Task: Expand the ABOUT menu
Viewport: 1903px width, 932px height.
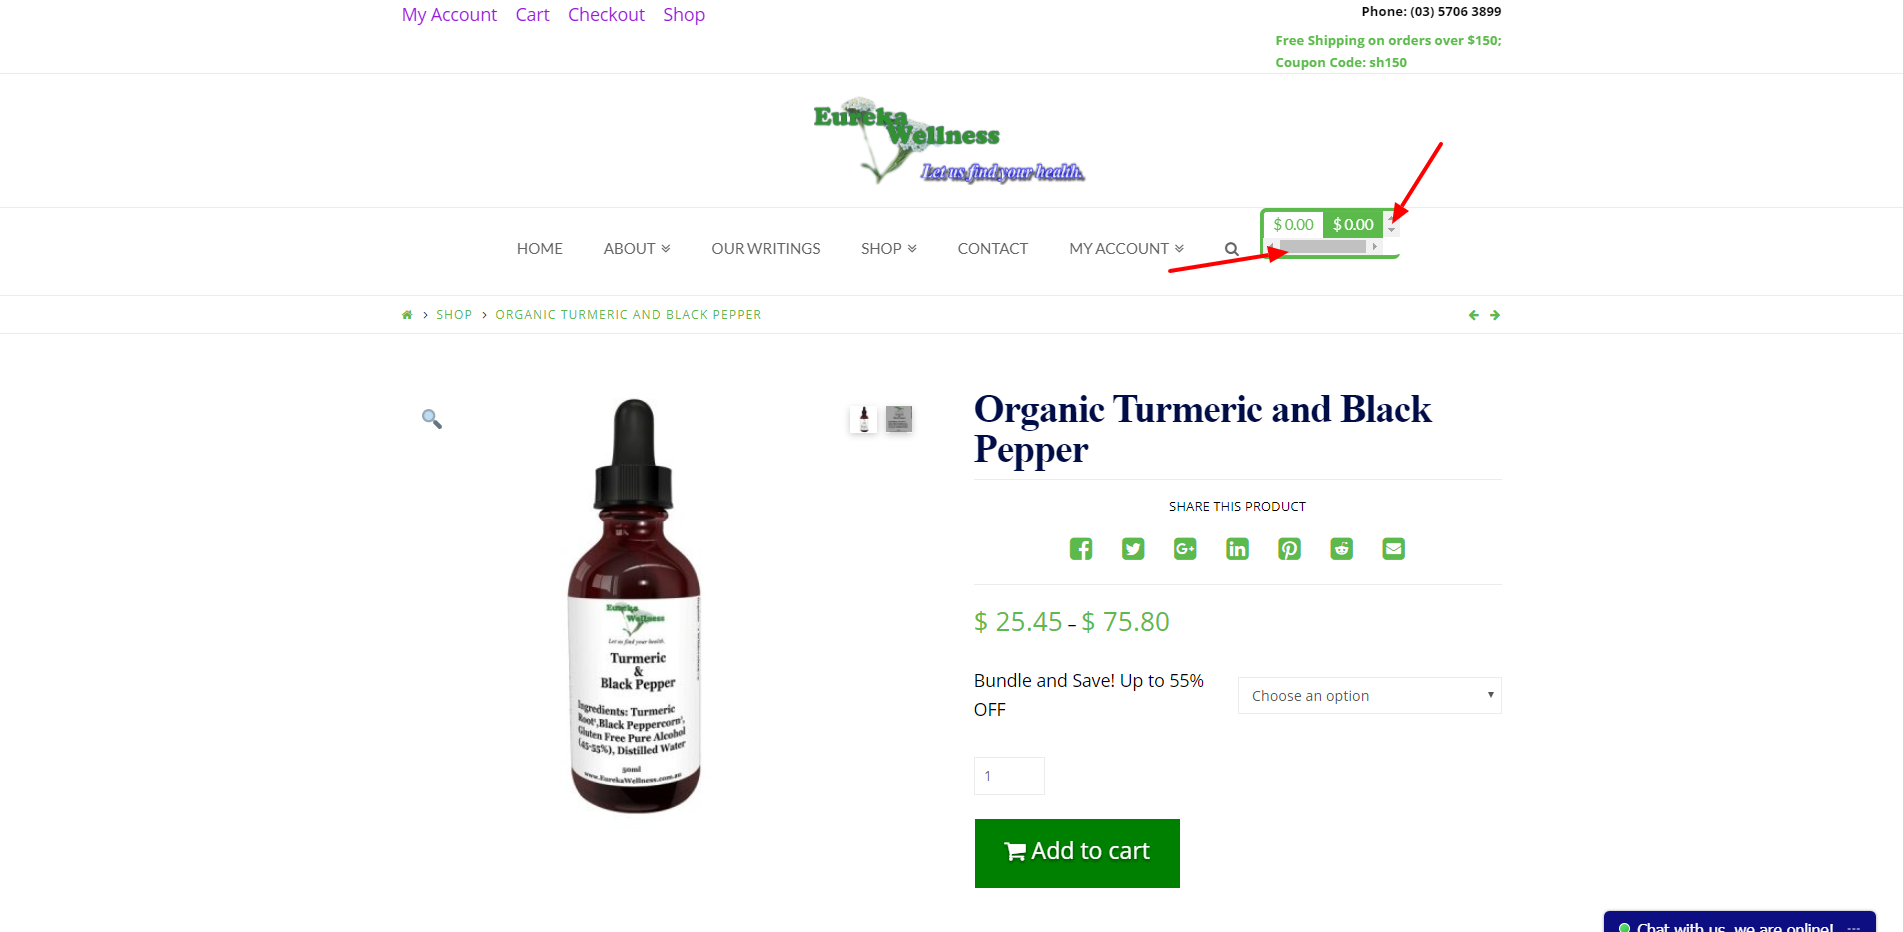Action: [637, 249]
